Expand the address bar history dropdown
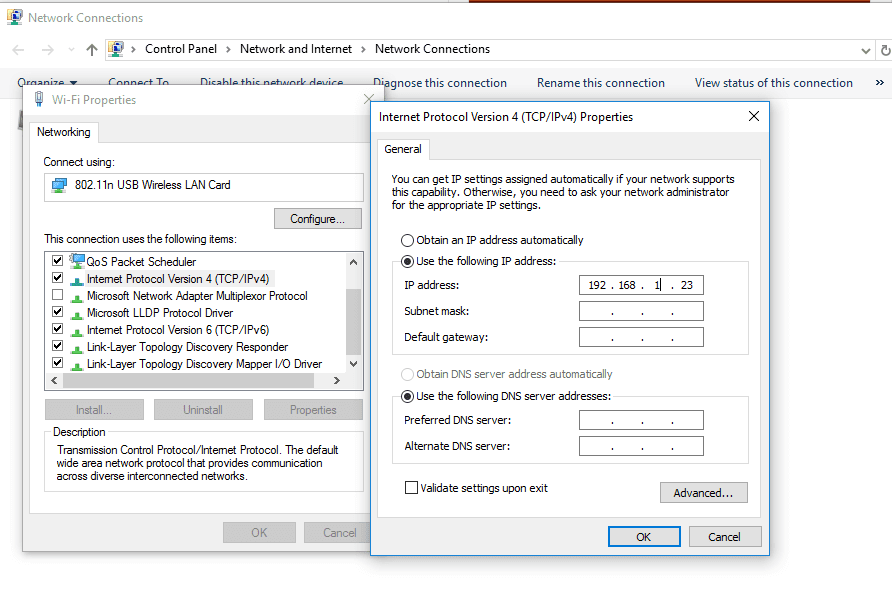892x595 pixels. tap(866, 48)
